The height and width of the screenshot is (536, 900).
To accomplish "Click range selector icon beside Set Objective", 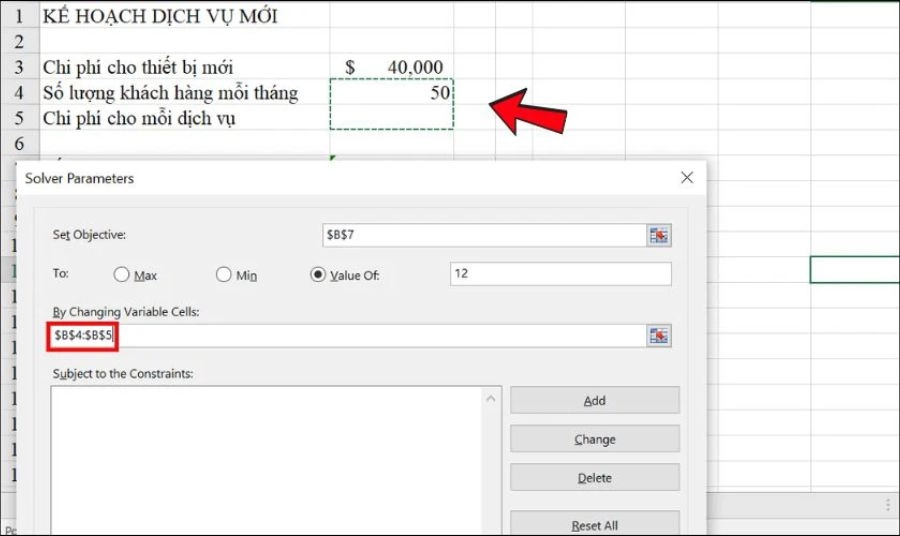I will click(x=658, y=236).
